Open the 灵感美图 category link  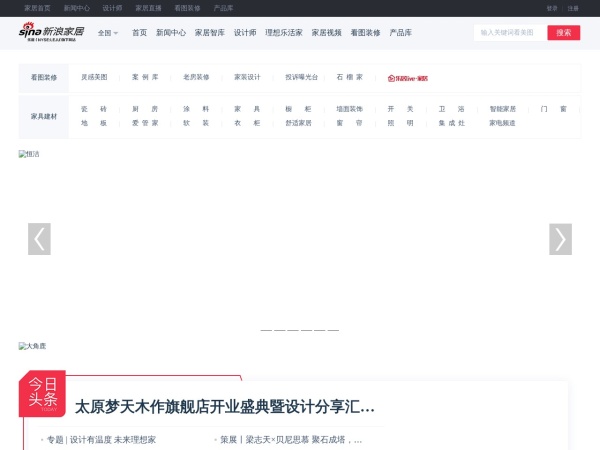[94, 77]
